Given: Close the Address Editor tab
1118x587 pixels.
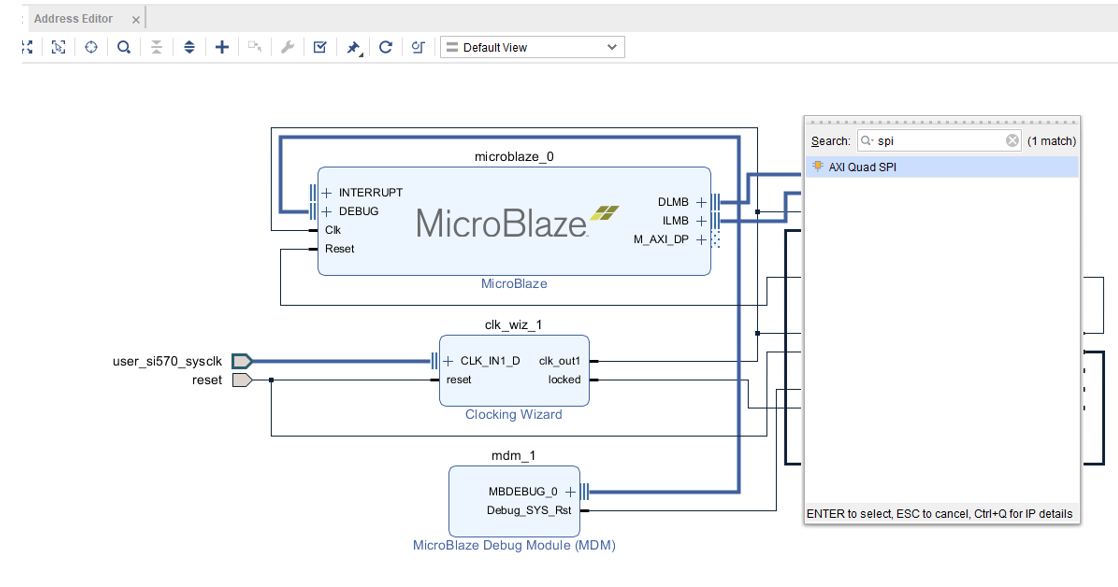Looking at the screenshot, I should coord(136,20).
